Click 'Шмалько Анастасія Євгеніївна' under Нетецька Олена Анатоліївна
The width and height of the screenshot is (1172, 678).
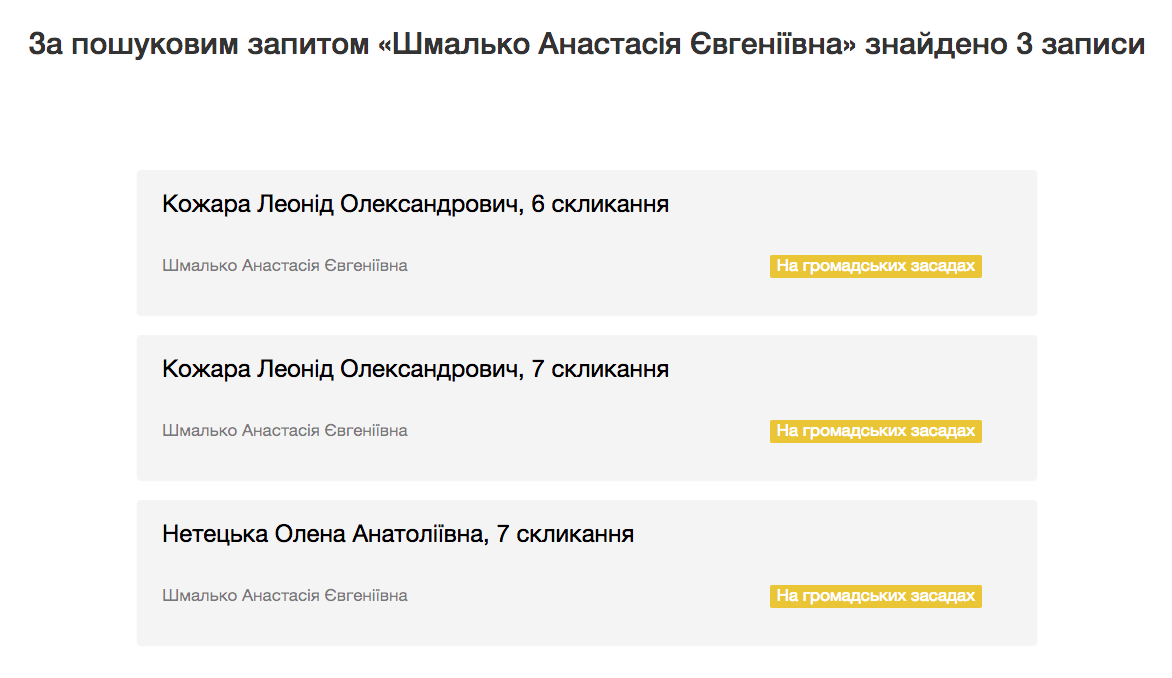coord(285,596)
